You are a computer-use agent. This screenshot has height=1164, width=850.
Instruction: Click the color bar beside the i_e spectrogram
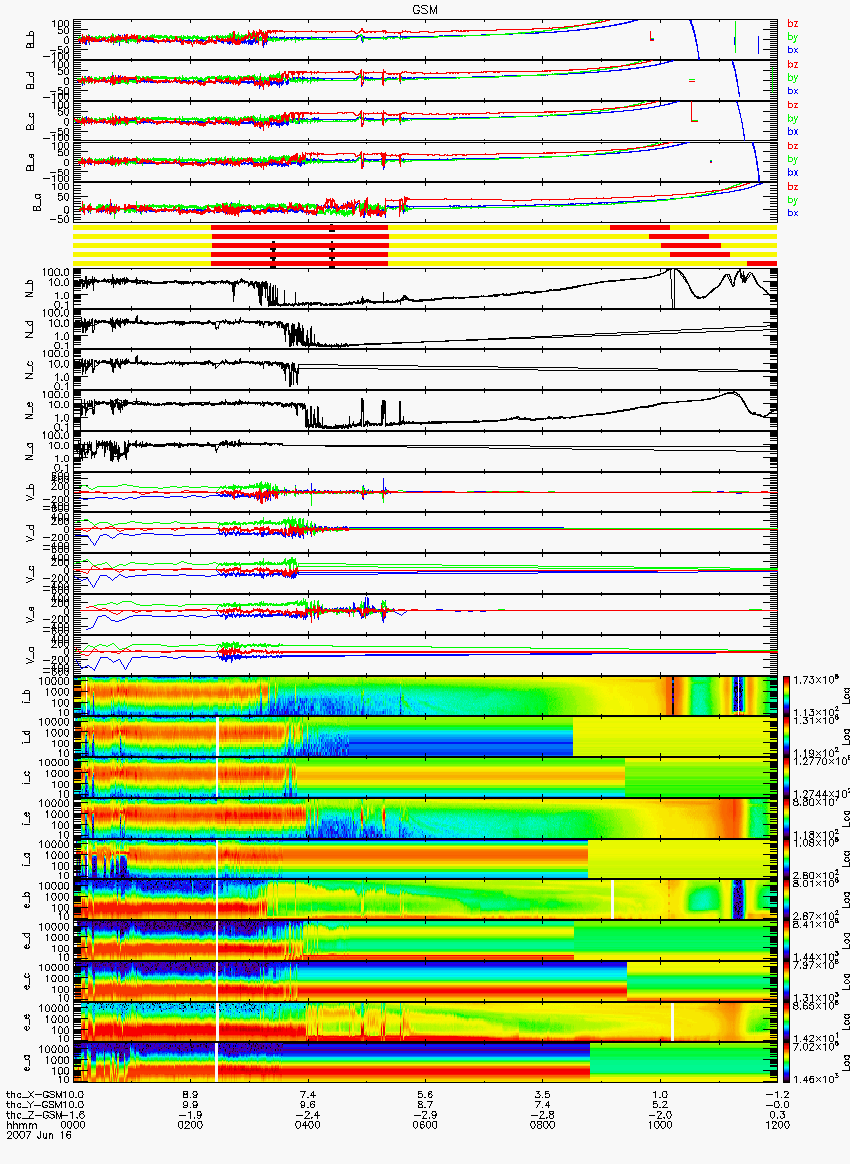click(787, 819)
